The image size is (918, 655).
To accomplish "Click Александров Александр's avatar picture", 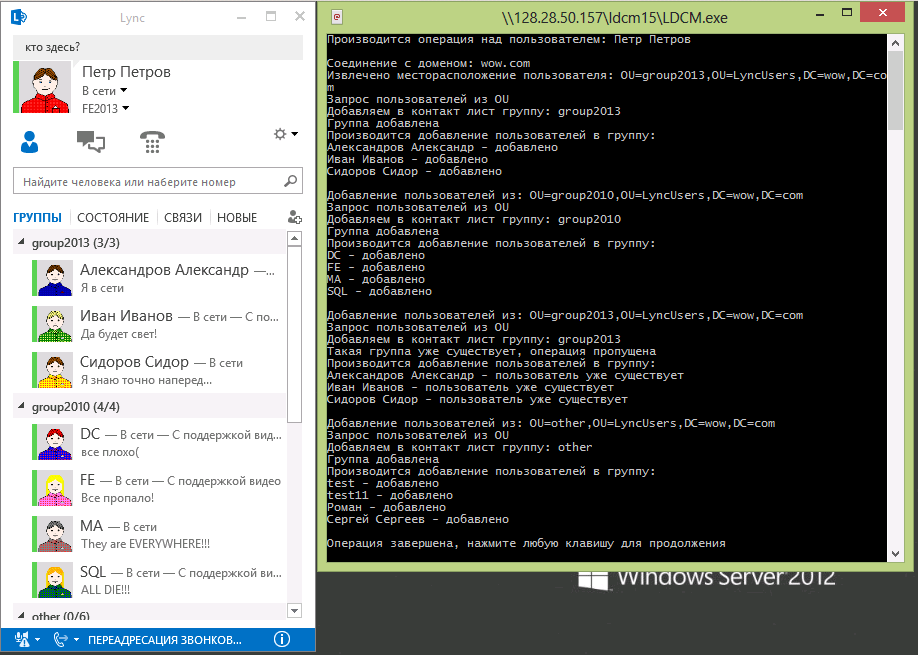I will tap(55, 278).
